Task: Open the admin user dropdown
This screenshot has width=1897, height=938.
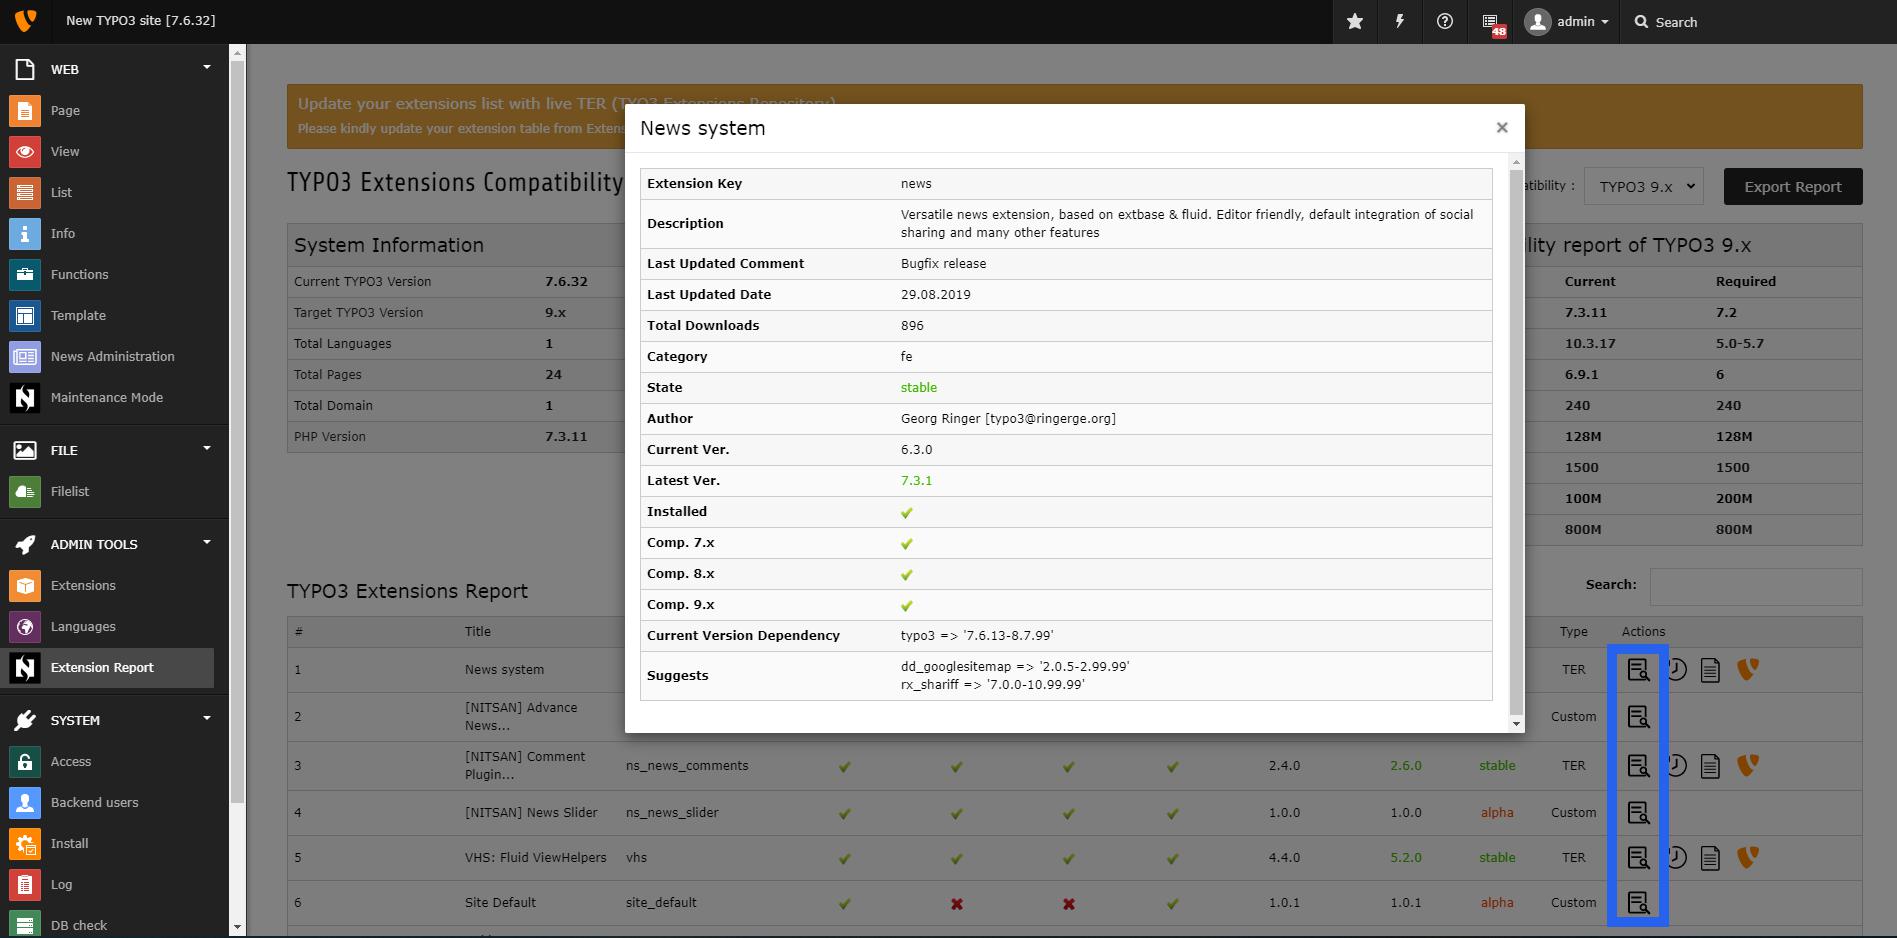Action: 1566,21
